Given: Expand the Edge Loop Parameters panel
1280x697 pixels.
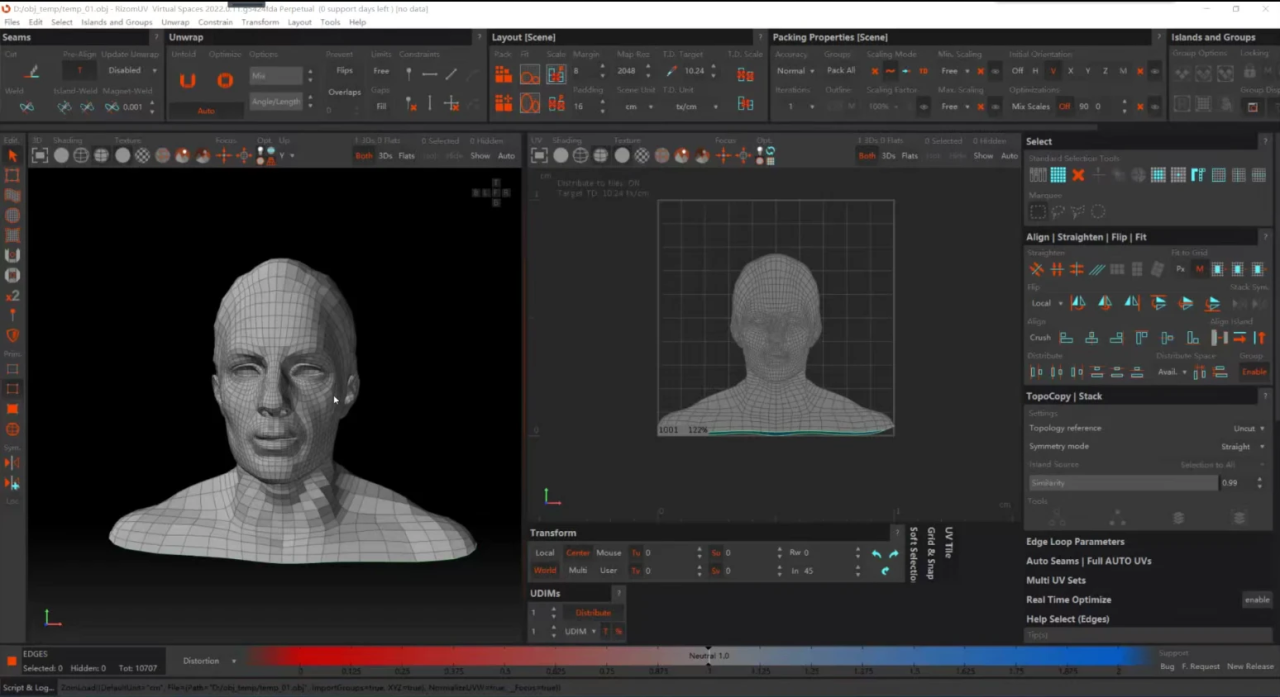Looking at the screenshot, I should 1075,542.
